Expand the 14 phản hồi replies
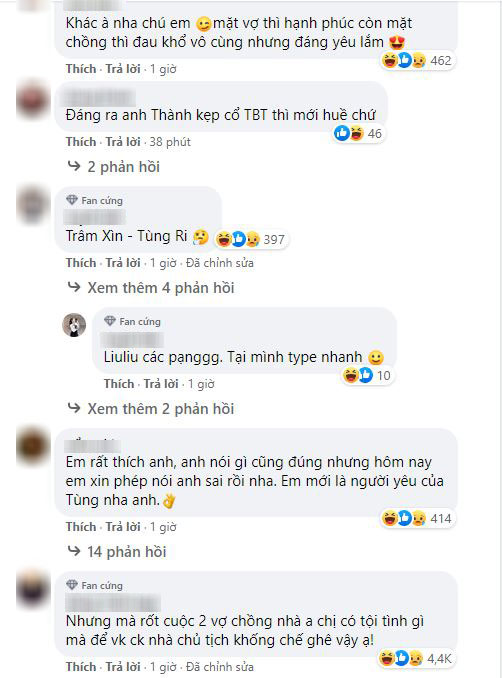The image size is (502, 678). click(117, 552)
